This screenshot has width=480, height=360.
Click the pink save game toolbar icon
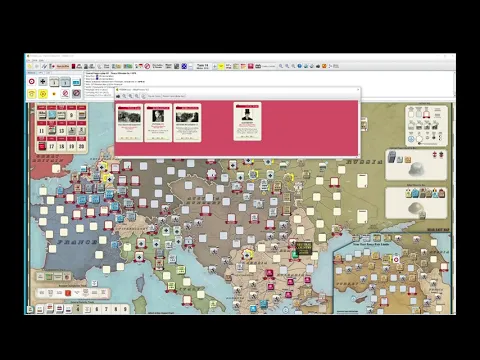[x=251, y=66]
